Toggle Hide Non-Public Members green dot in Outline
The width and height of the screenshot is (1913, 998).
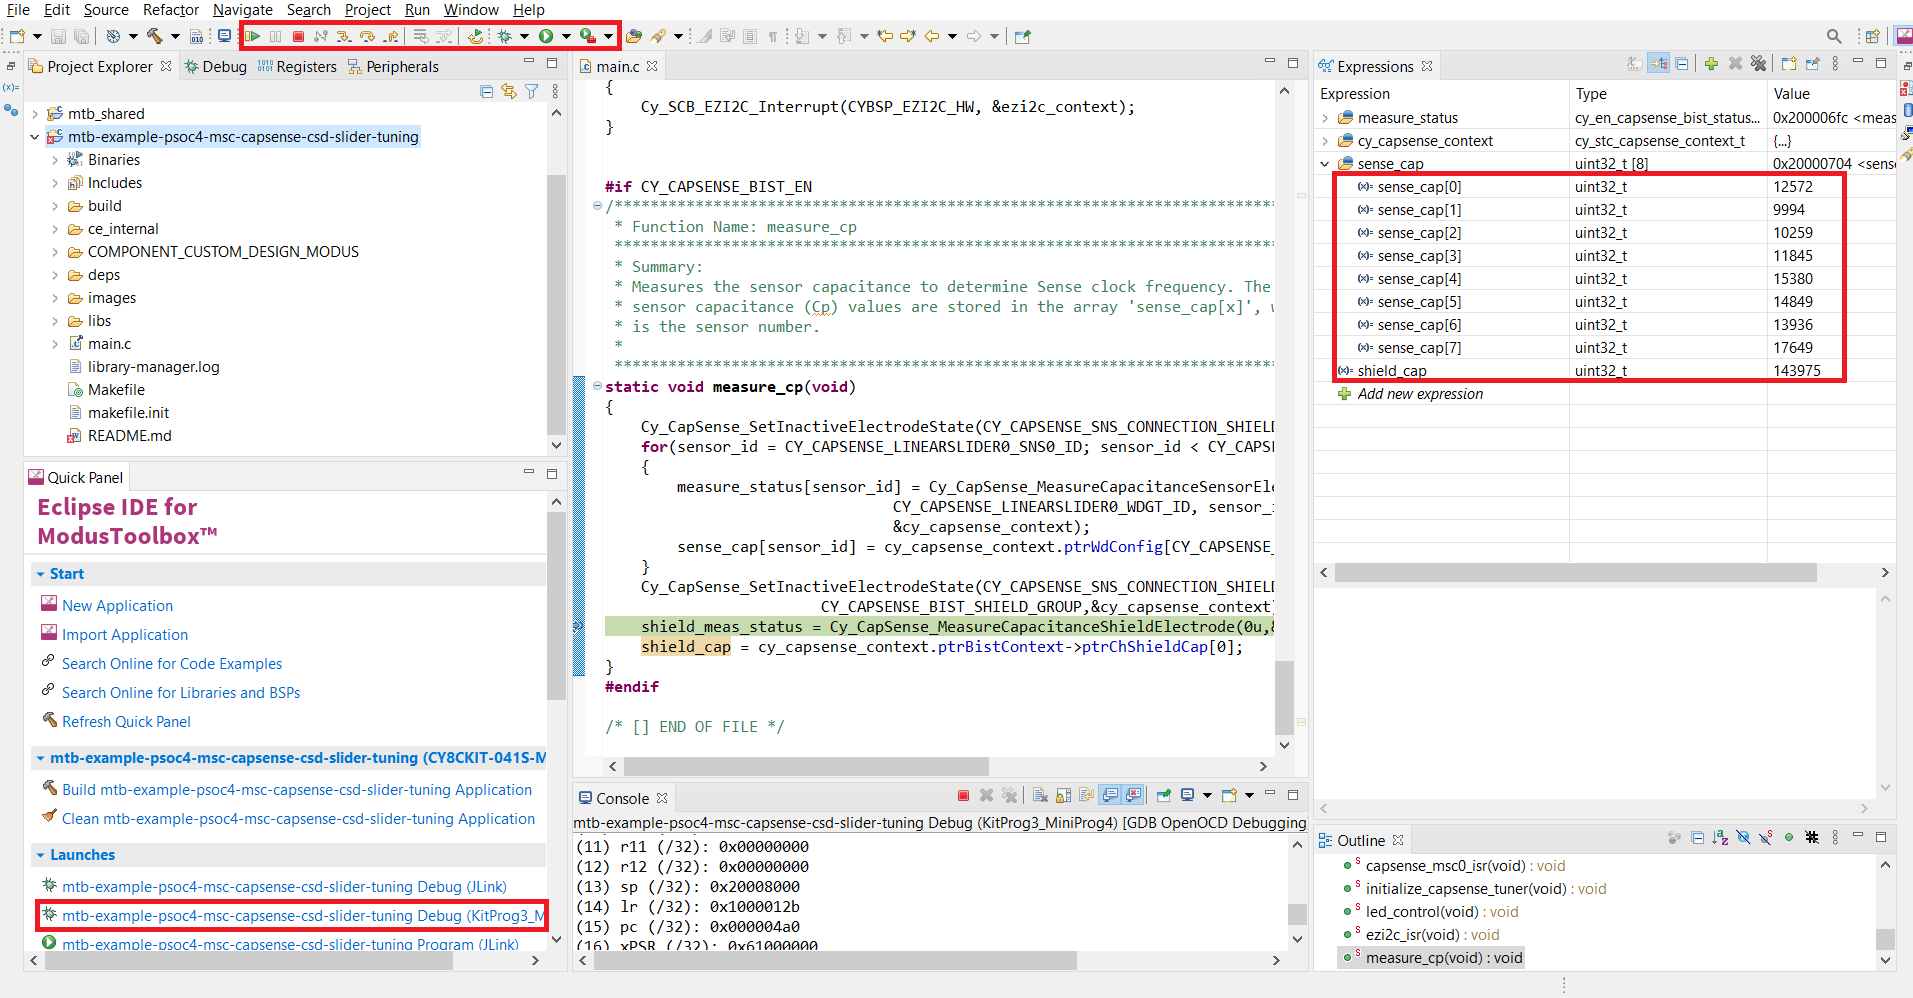click(x=1789, y=838)
